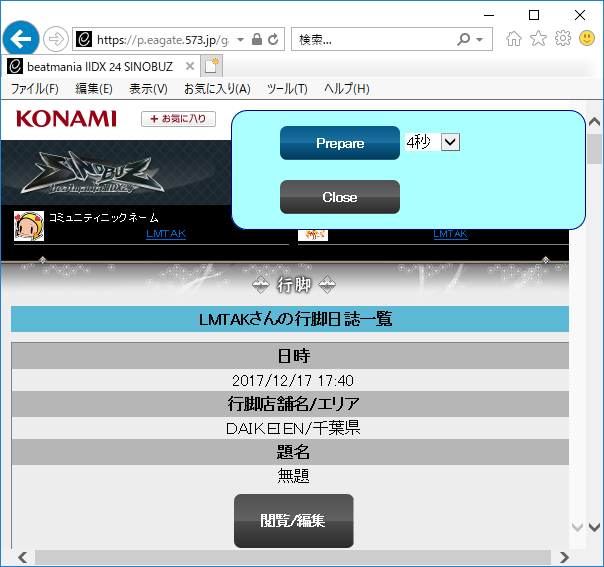Image resolution: width=604 pixels, height=567 pixels.
Task: Click the vertical scrollbar down arrow
Action: click(594, 527)
